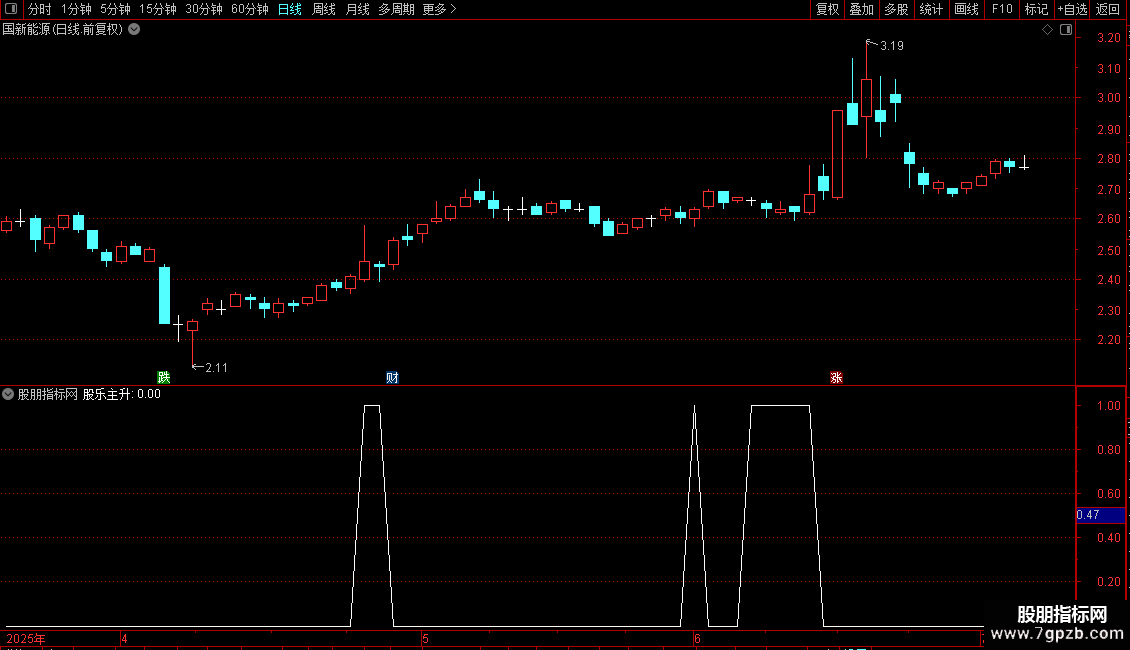Viewport: 1130px width, 650px height.
Task: Open the 股朋指标网 indicator dropdown
Action: point(8,394)
